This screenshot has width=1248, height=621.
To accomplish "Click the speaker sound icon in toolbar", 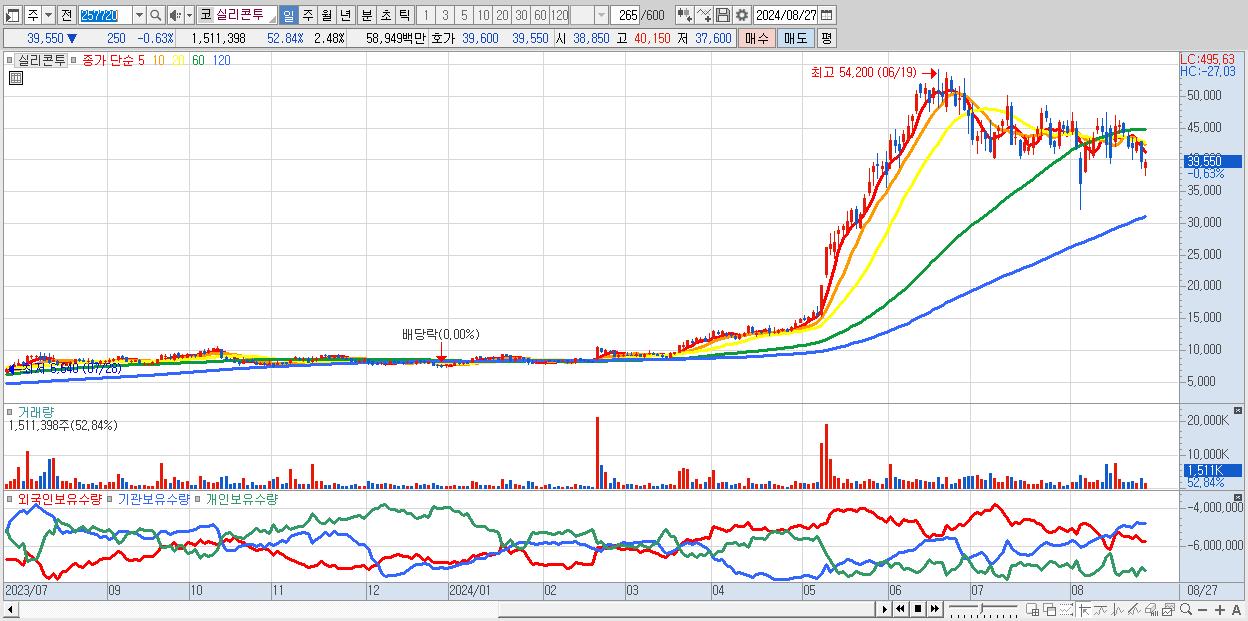I will pos(175,15).
